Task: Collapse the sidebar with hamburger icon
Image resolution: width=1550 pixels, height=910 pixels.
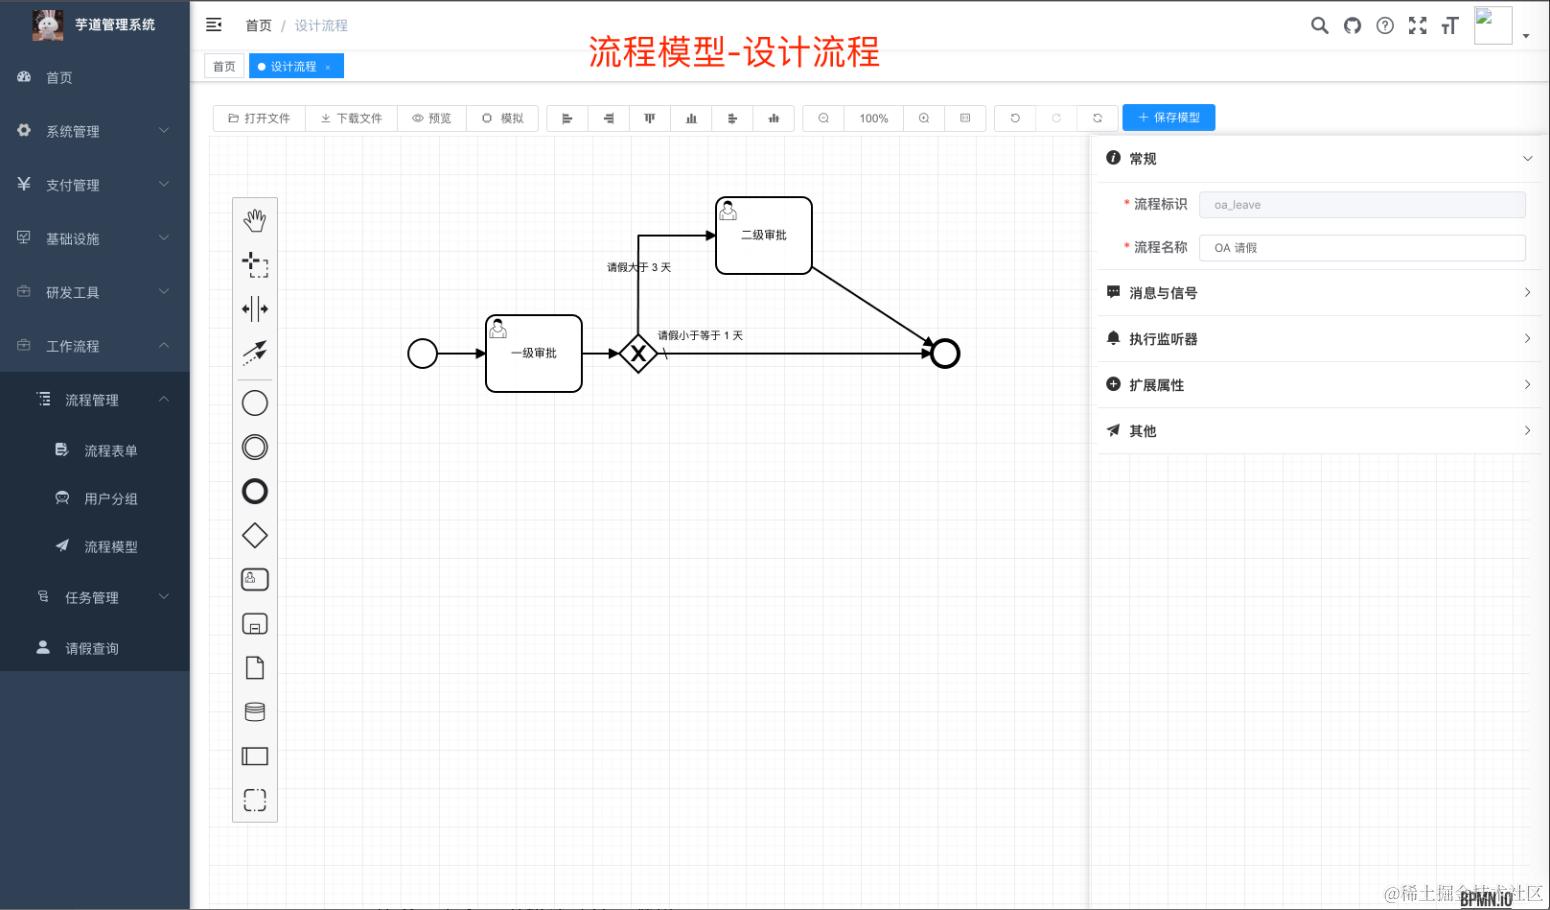Action: click(214, 25)
